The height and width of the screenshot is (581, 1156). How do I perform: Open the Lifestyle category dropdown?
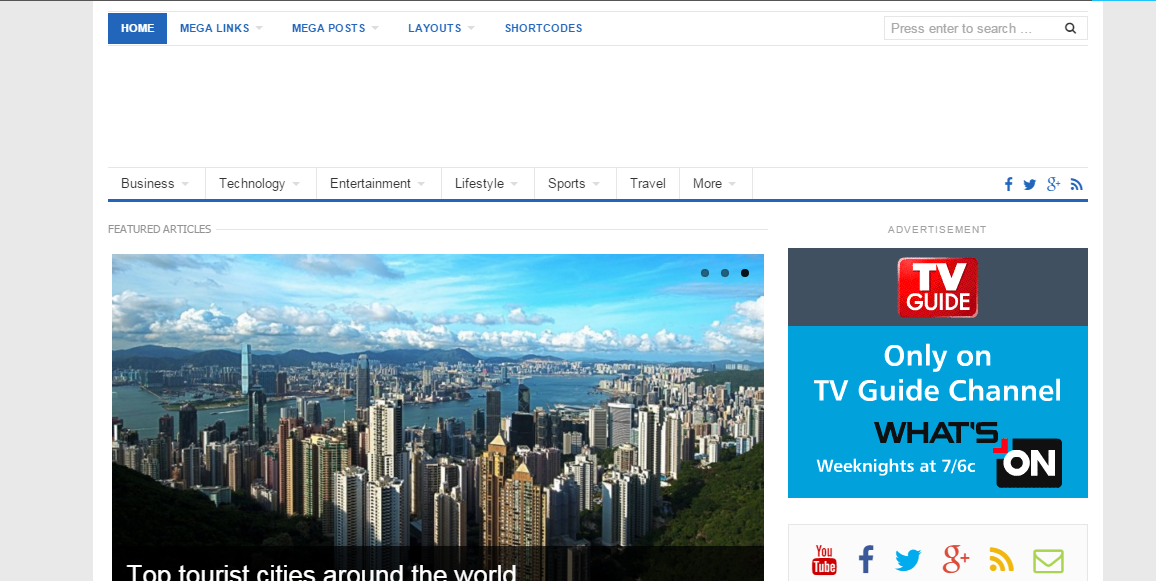[487, 184]
